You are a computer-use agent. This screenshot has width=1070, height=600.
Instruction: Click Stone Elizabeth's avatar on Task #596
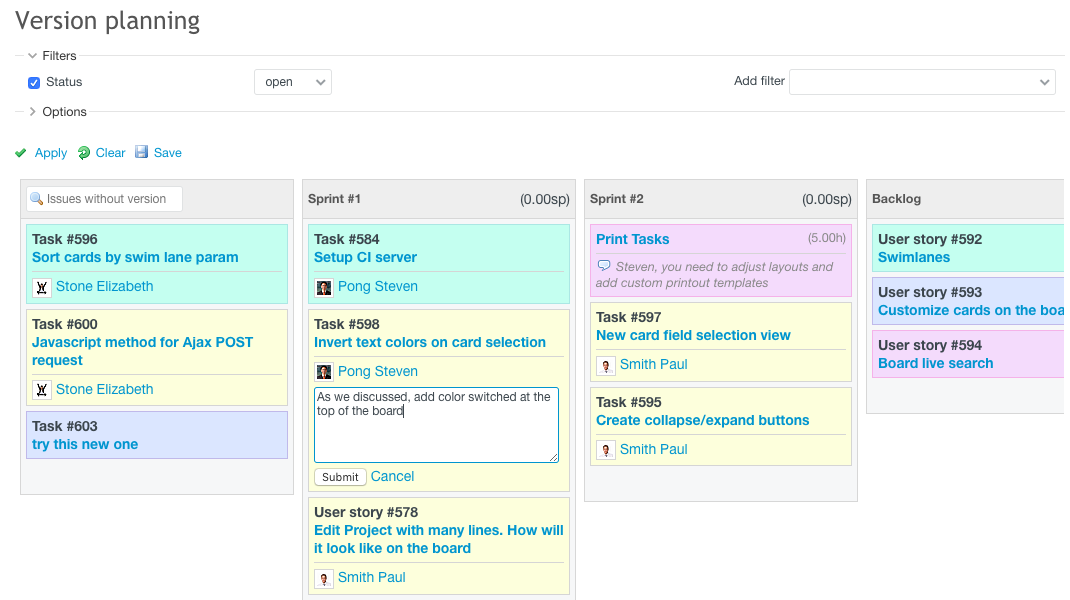(42, 287)
